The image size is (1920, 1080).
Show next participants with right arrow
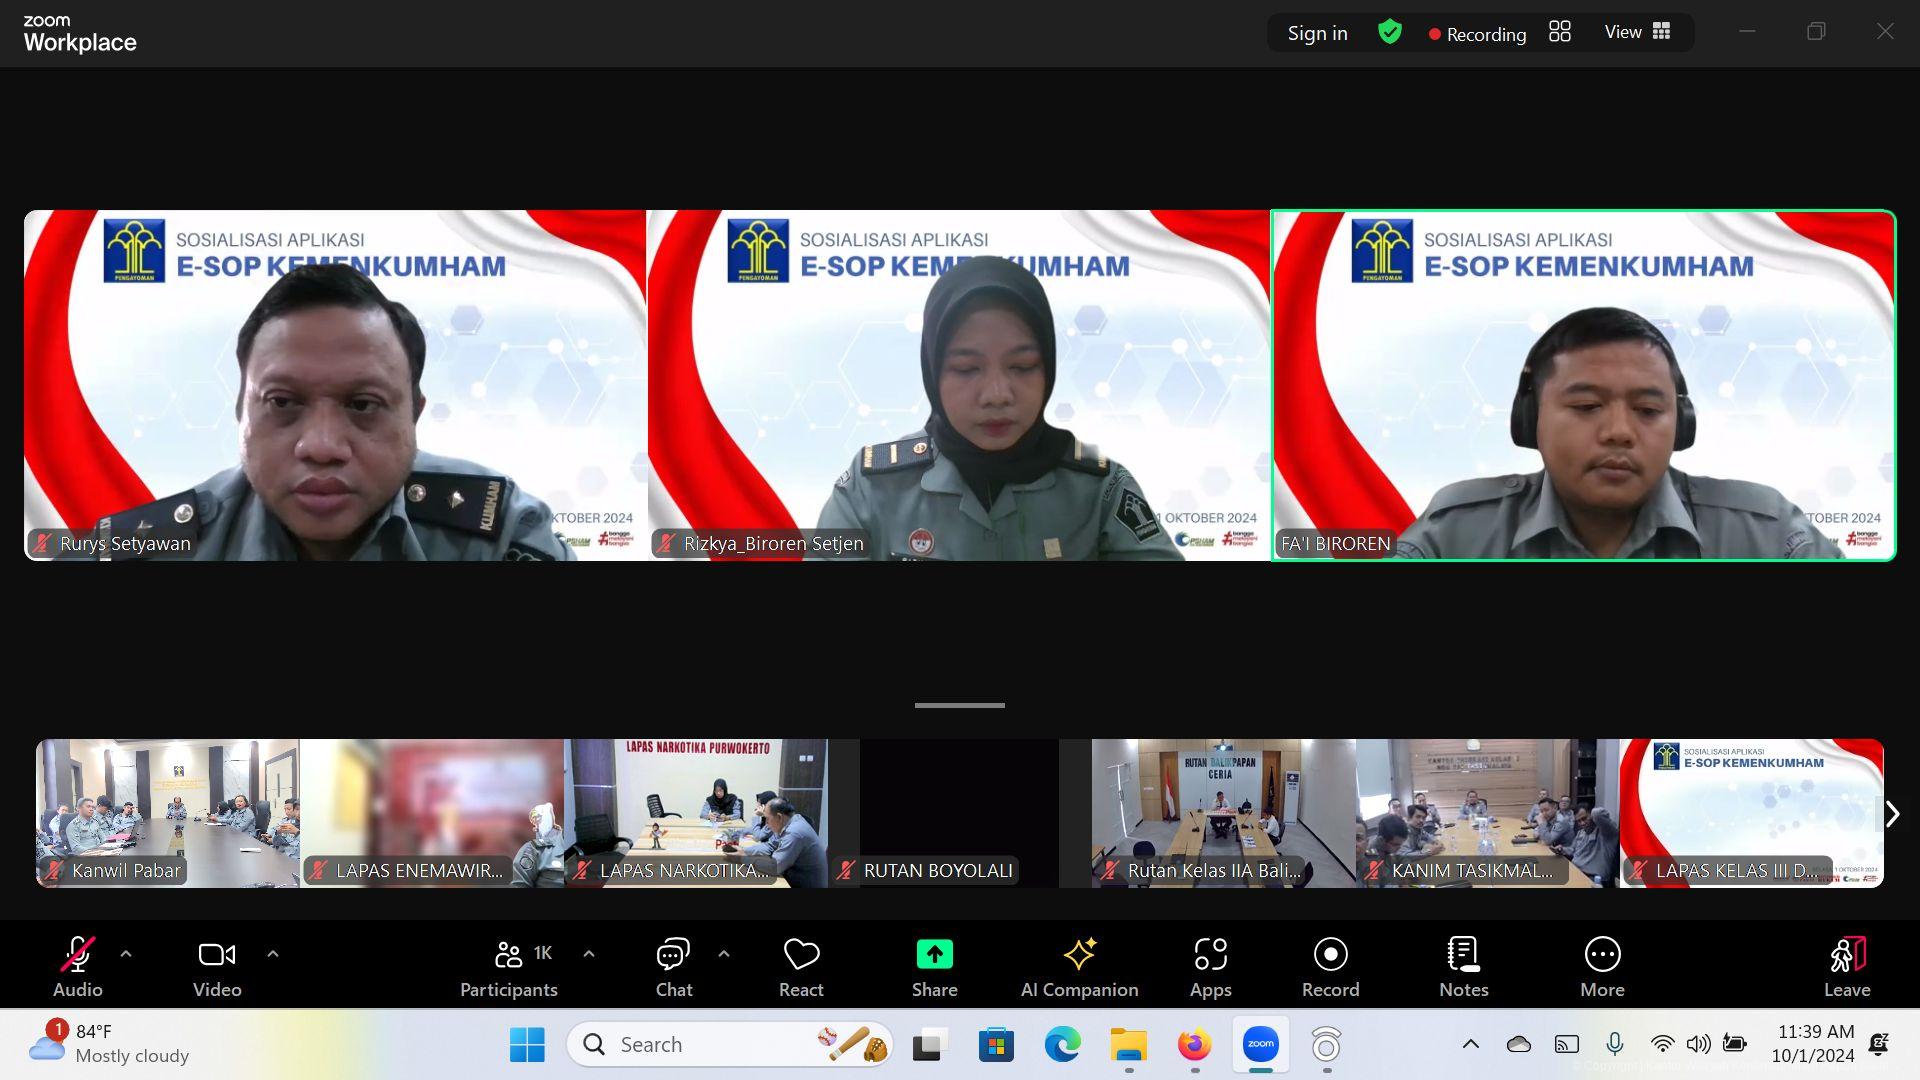point(1892,814)
